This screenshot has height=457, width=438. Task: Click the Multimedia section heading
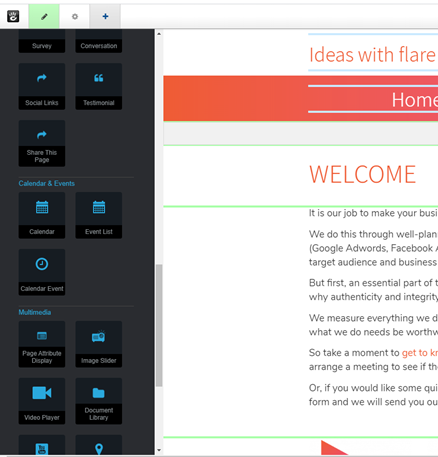[35, 312]
